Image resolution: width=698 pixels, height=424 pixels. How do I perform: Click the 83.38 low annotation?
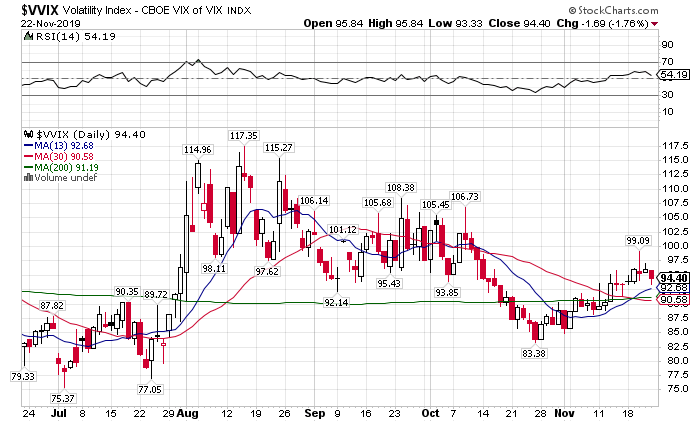point(534,353)
